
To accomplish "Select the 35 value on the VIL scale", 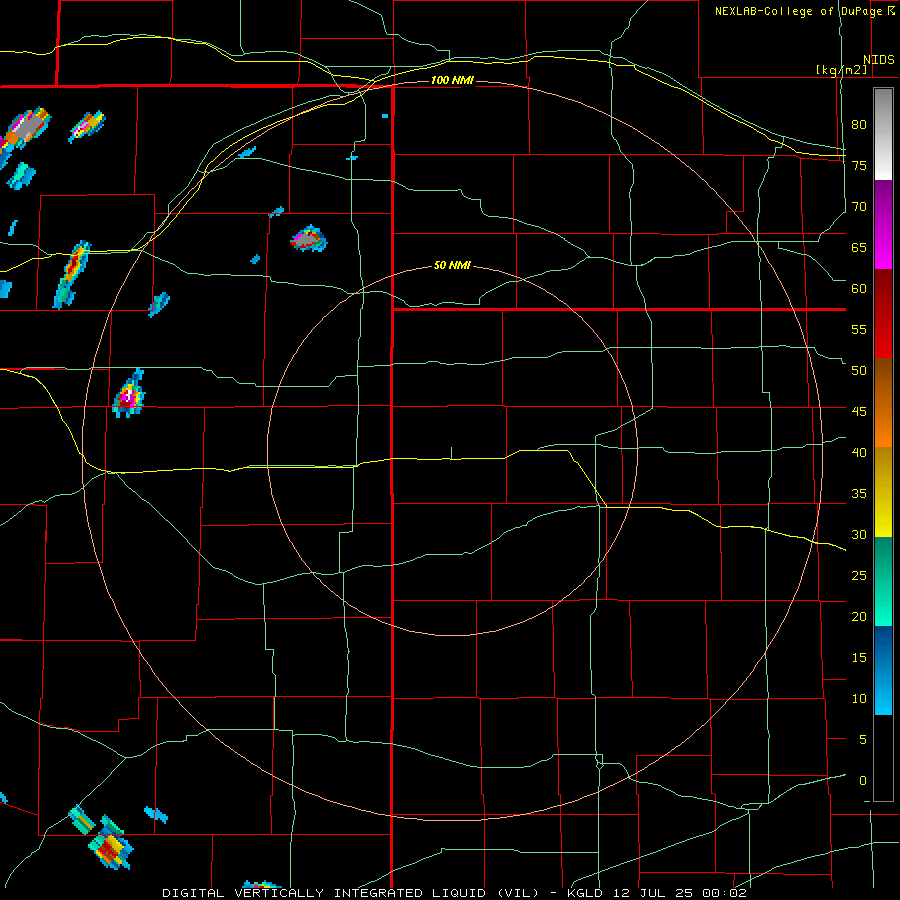I will pos(859,494).
